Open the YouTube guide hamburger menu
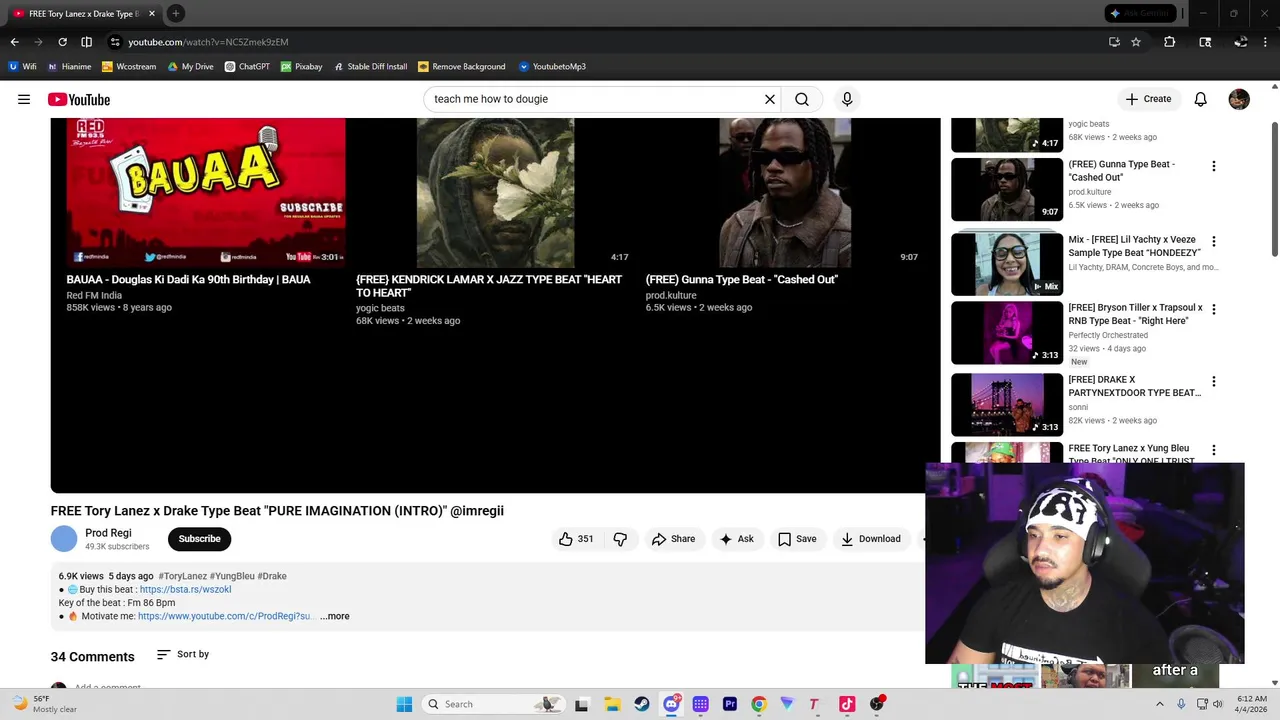This screenshot has height=720, width=1280. [x=24, y=99]
